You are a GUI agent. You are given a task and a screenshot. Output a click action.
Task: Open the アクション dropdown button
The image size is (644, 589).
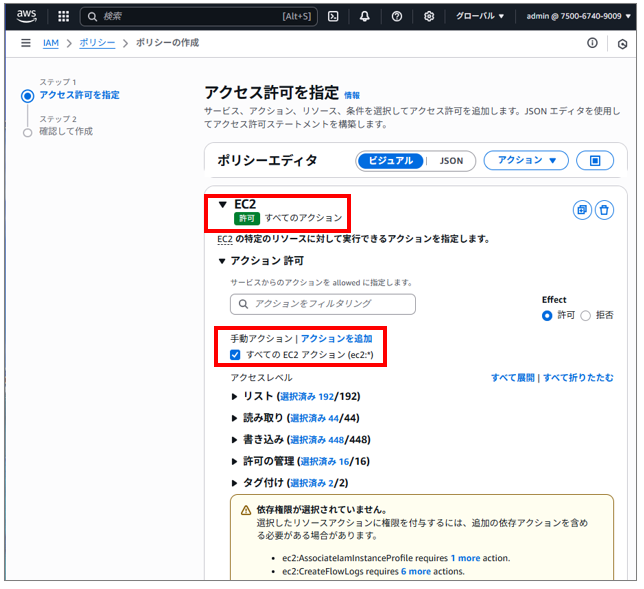[526, 161]
